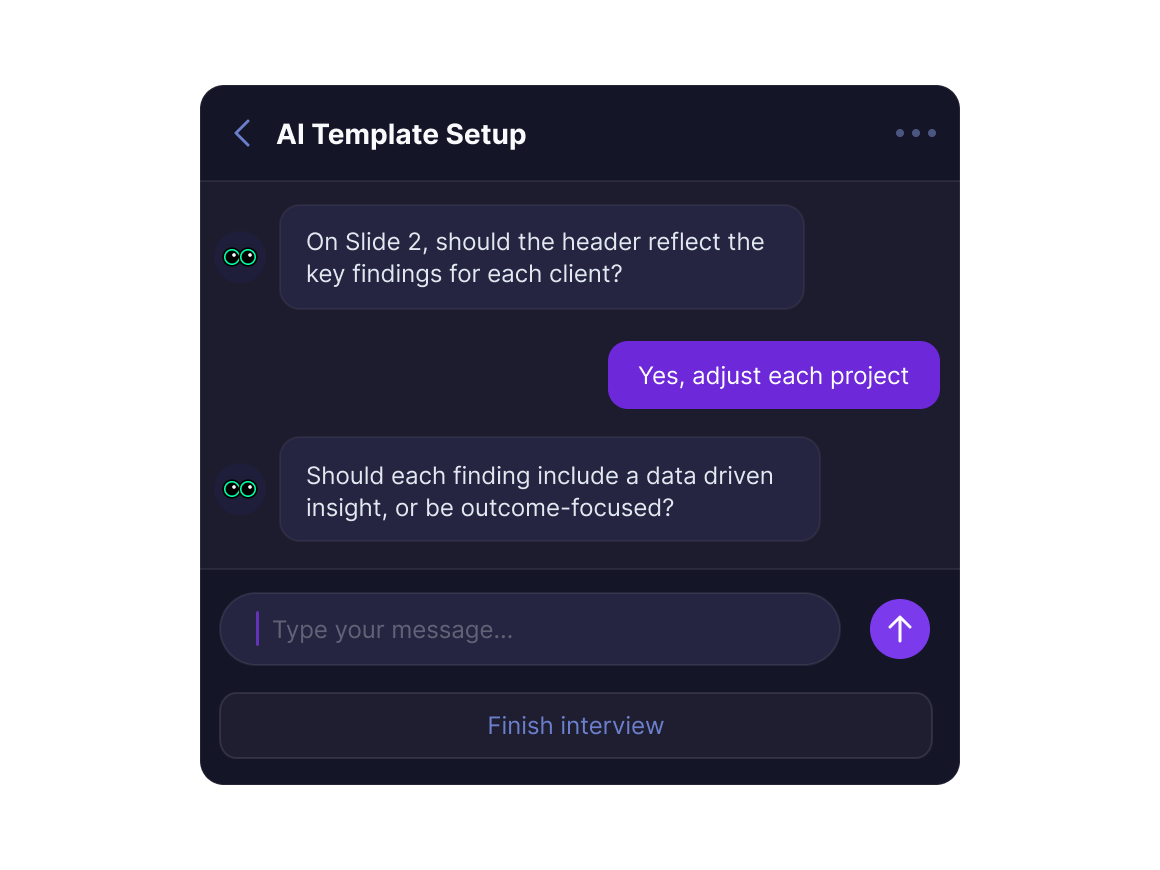Click the back arrow in the header
The width and height of the screenshot is (1160, 870).
click(241, 133)
